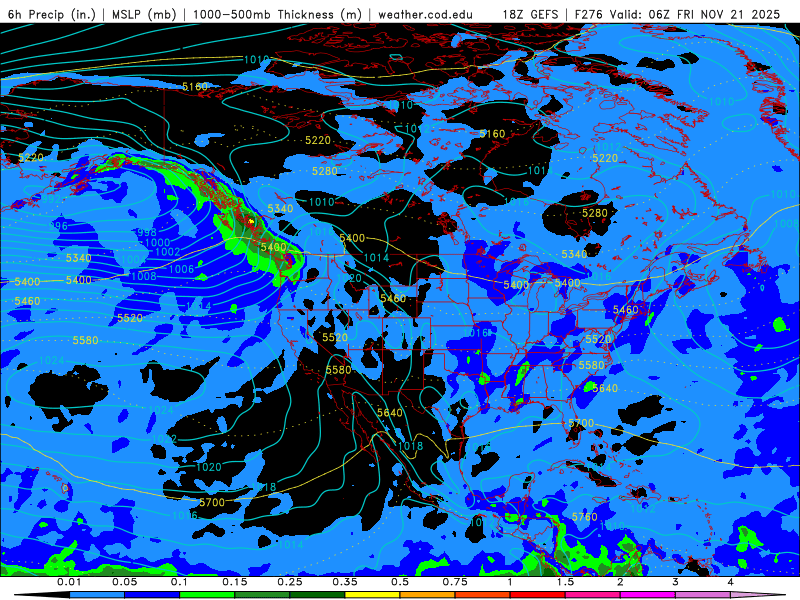Click the '1.5' legend value

(565, 582)
